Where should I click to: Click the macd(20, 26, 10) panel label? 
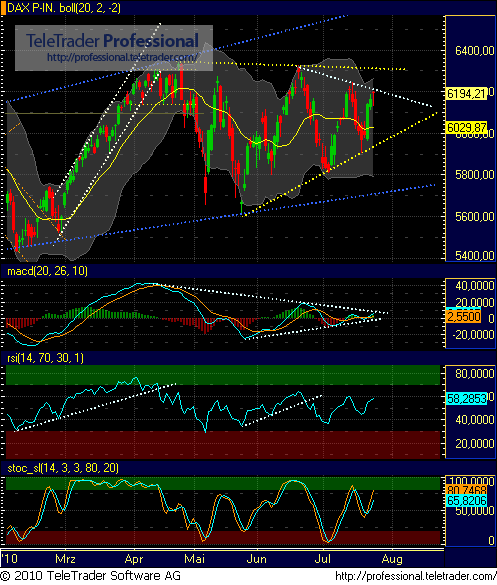click(47, 271)
